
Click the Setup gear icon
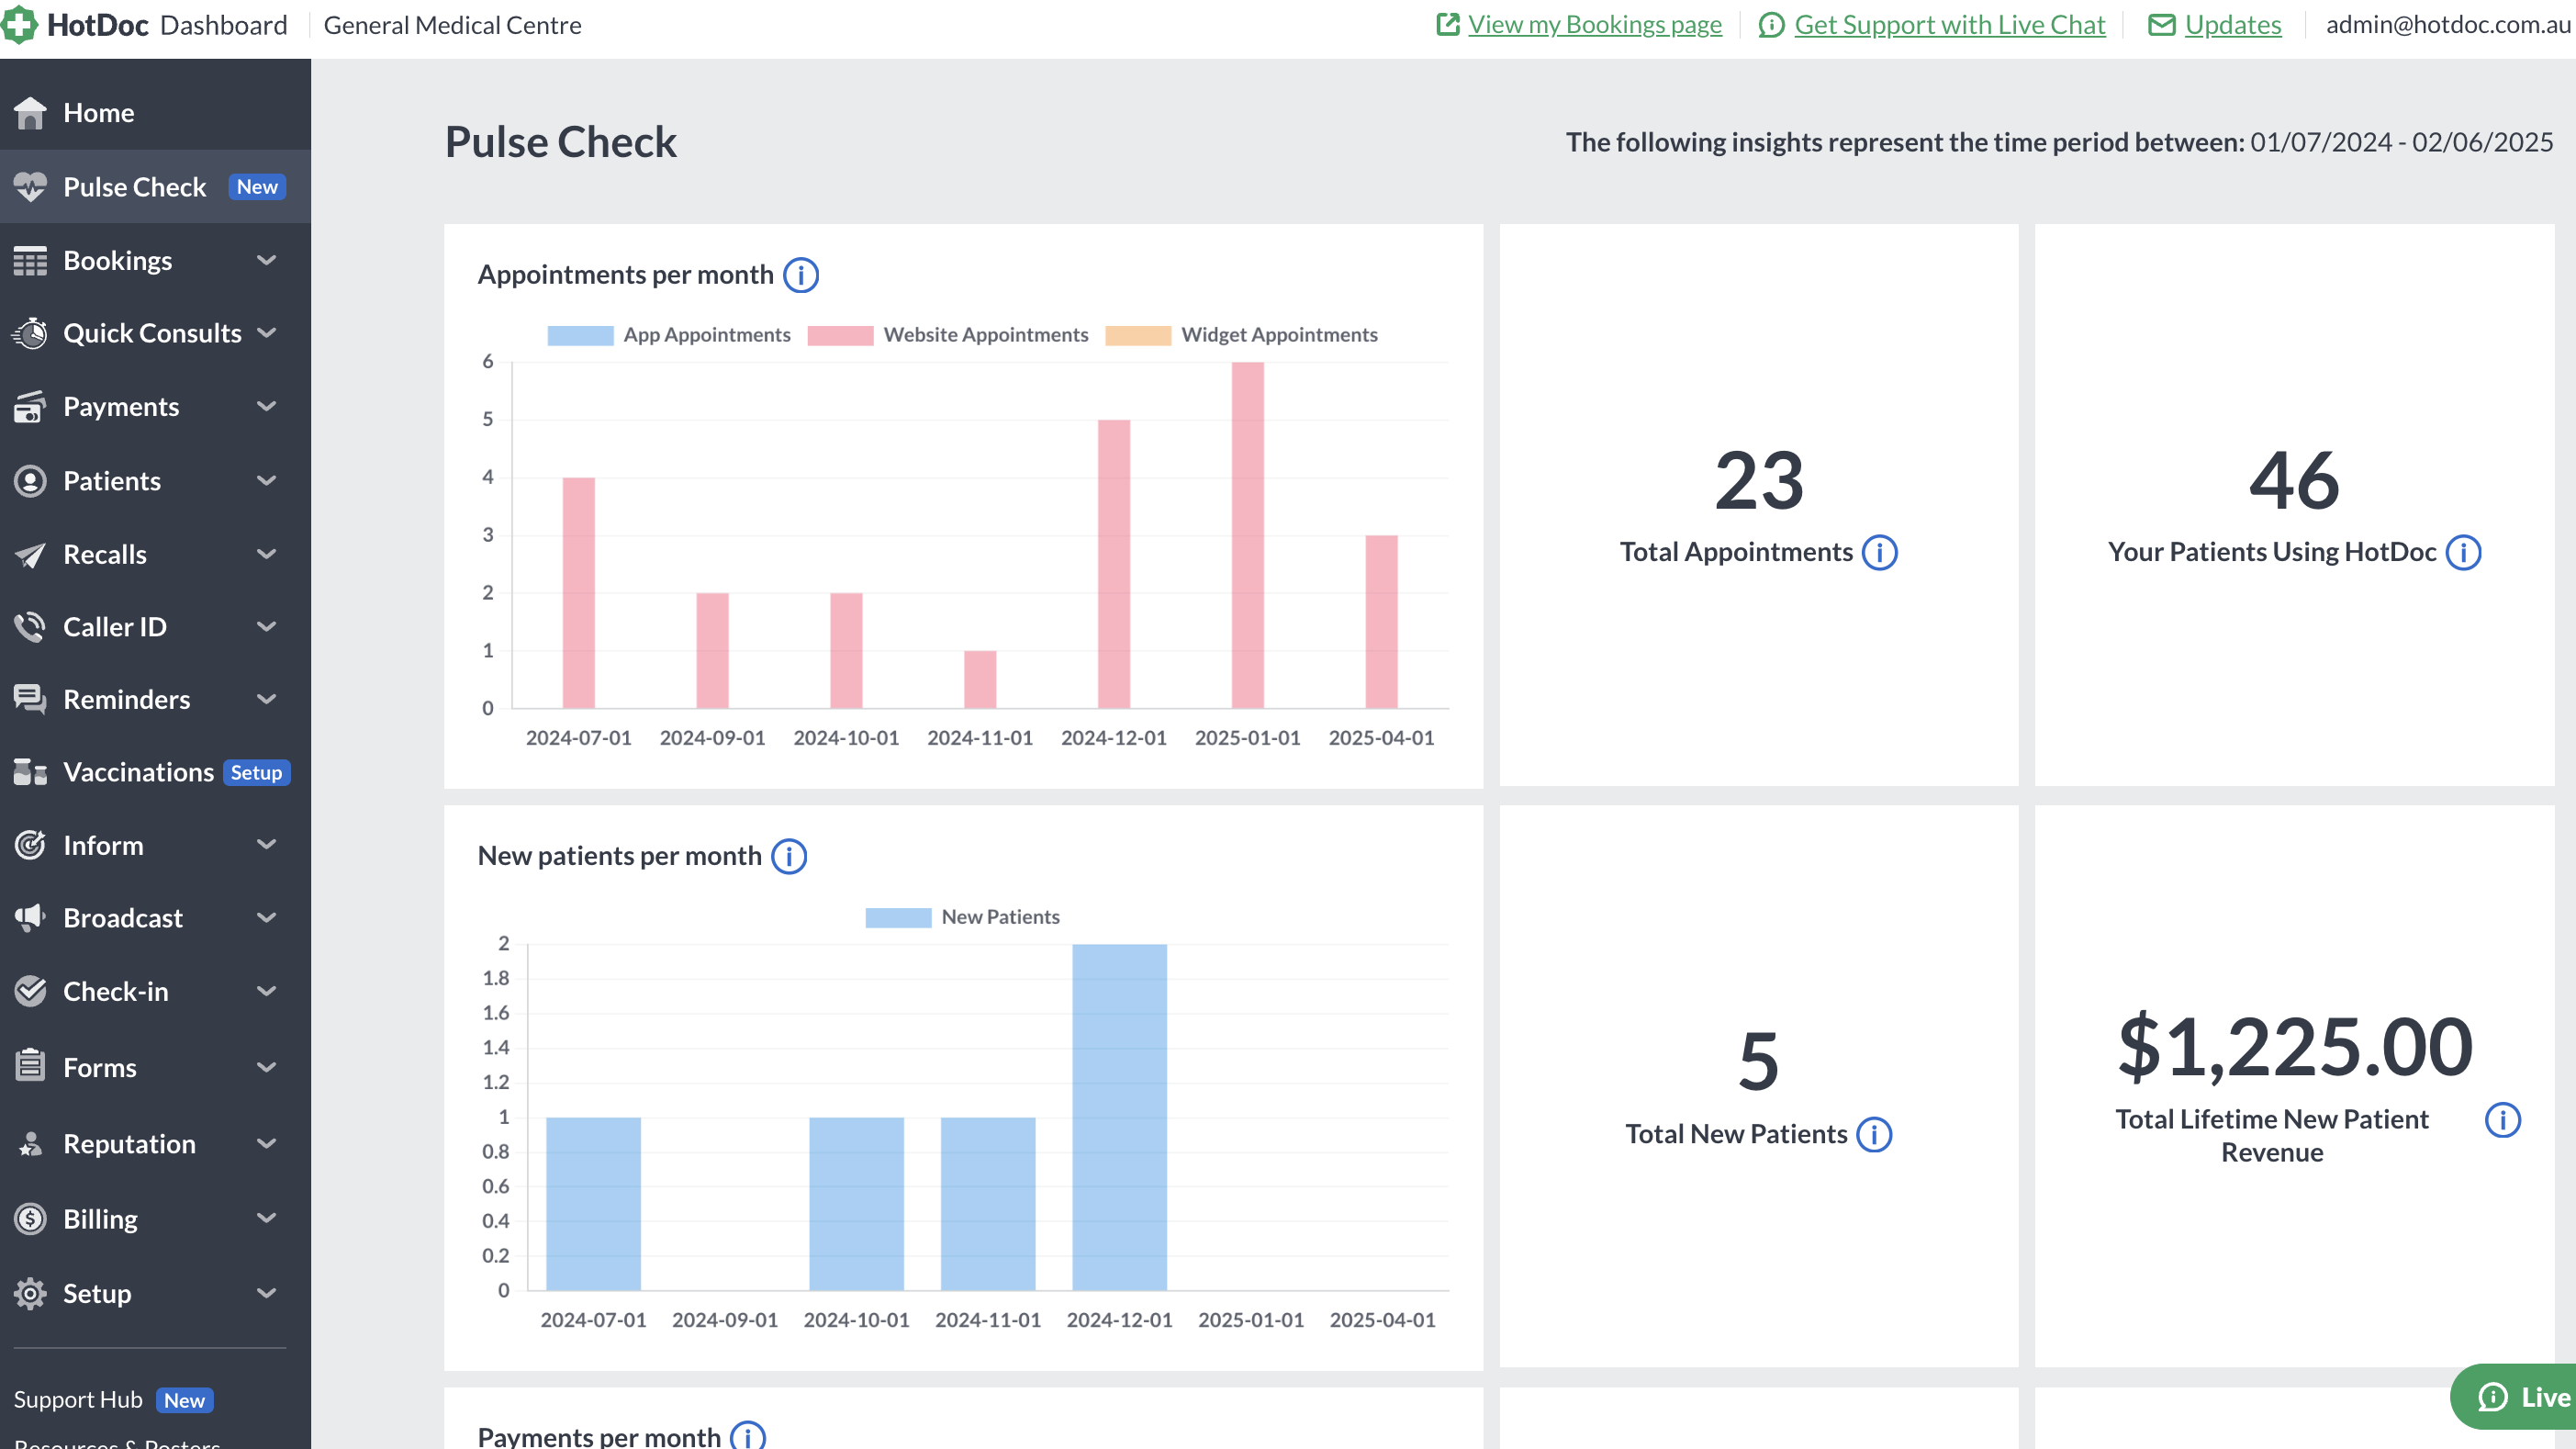(30, 1293)
